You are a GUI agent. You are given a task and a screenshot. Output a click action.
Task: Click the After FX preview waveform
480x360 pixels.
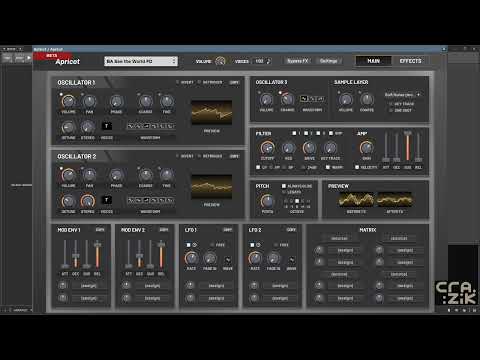(x=394, y=200)
